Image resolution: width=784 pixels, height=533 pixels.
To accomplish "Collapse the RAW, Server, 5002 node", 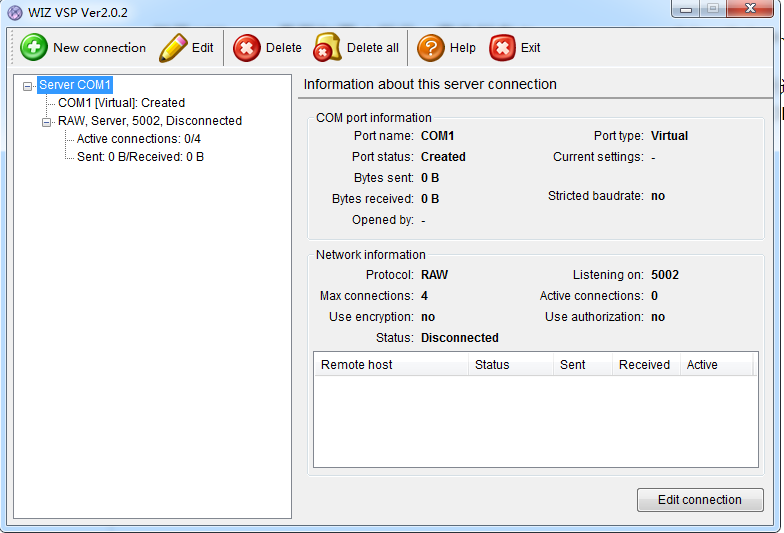I will point(46,122).
